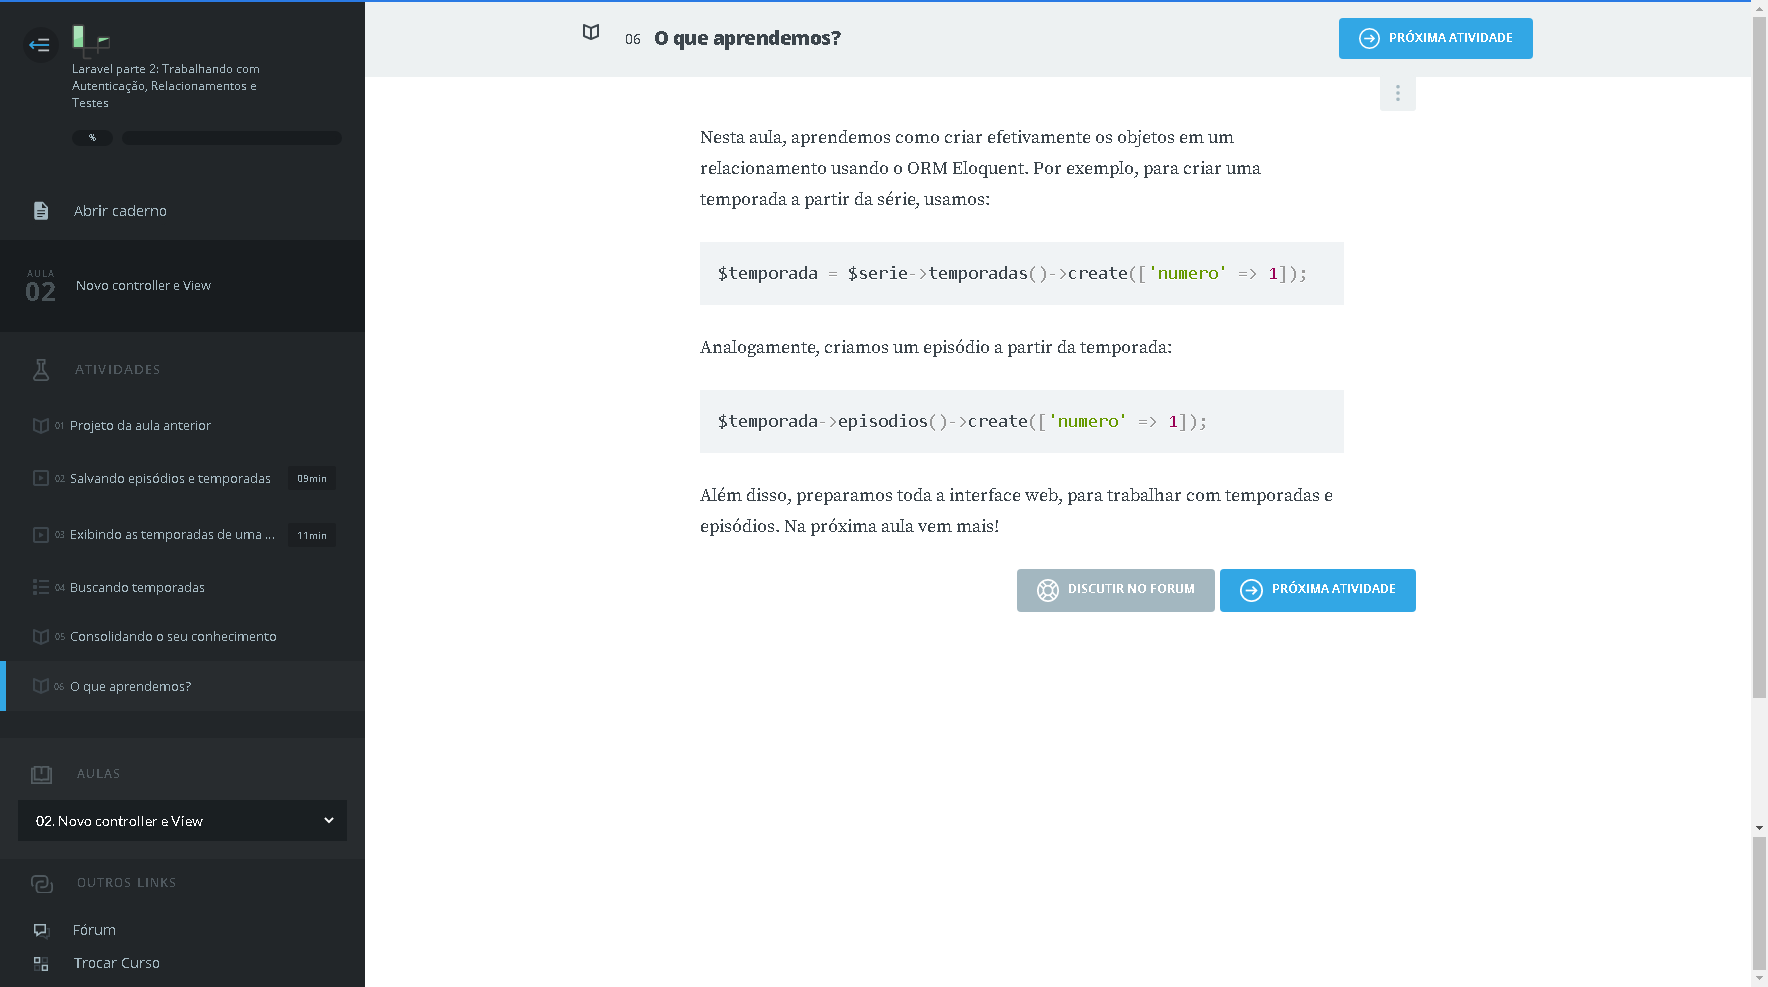The image size is (1768, 987).
Task: Click the back arrow icon in sidebar
Action: click(40, 45)
